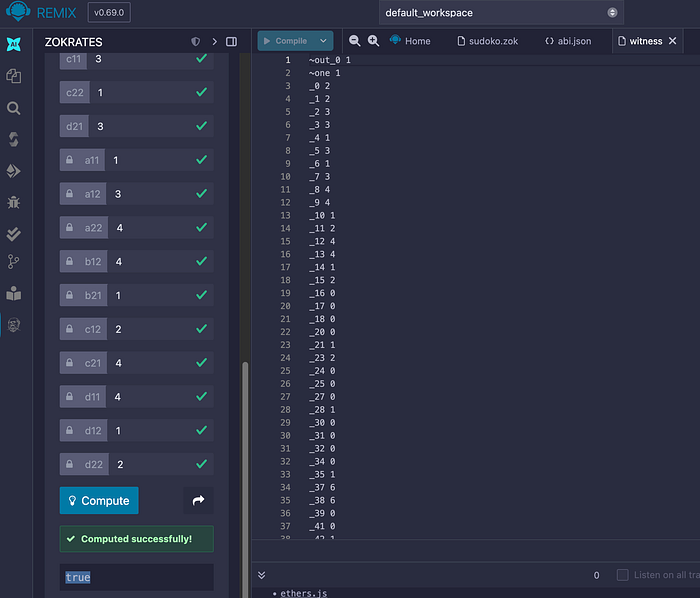Click the lock icon on b12 field
700x598 pixels.
[69, 261]
